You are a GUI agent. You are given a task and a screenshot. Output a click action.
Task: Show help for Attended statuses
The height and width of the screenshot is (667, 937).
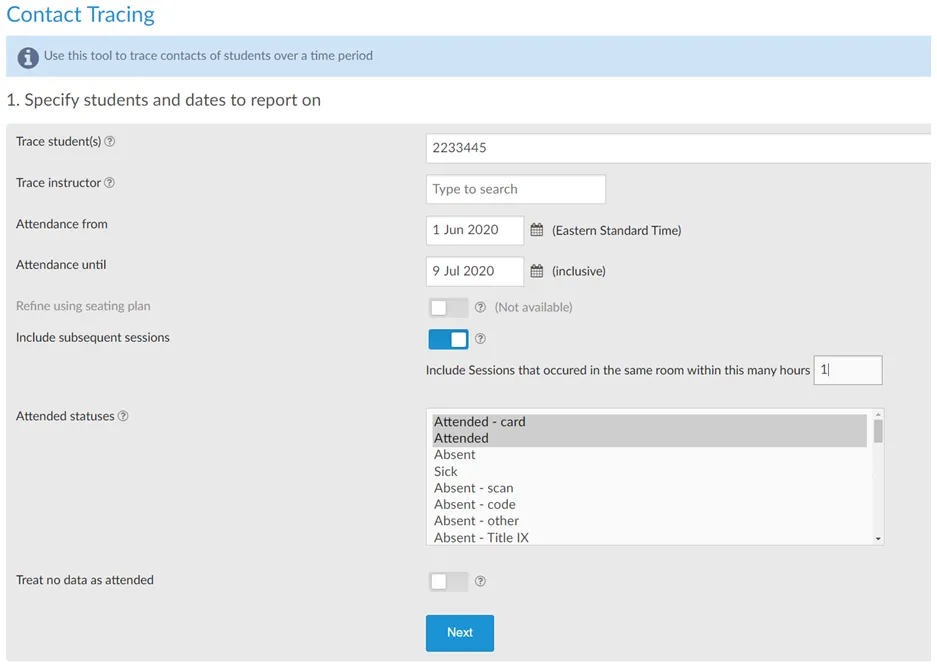coord(123,416)
